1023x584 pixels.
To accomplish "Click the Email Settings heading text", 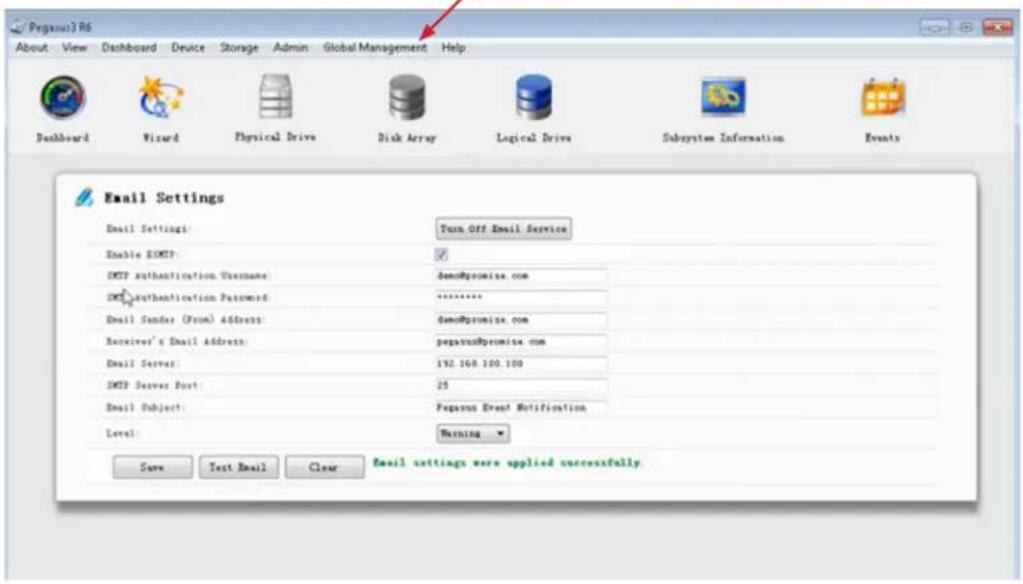I will (x=164, y=198).
